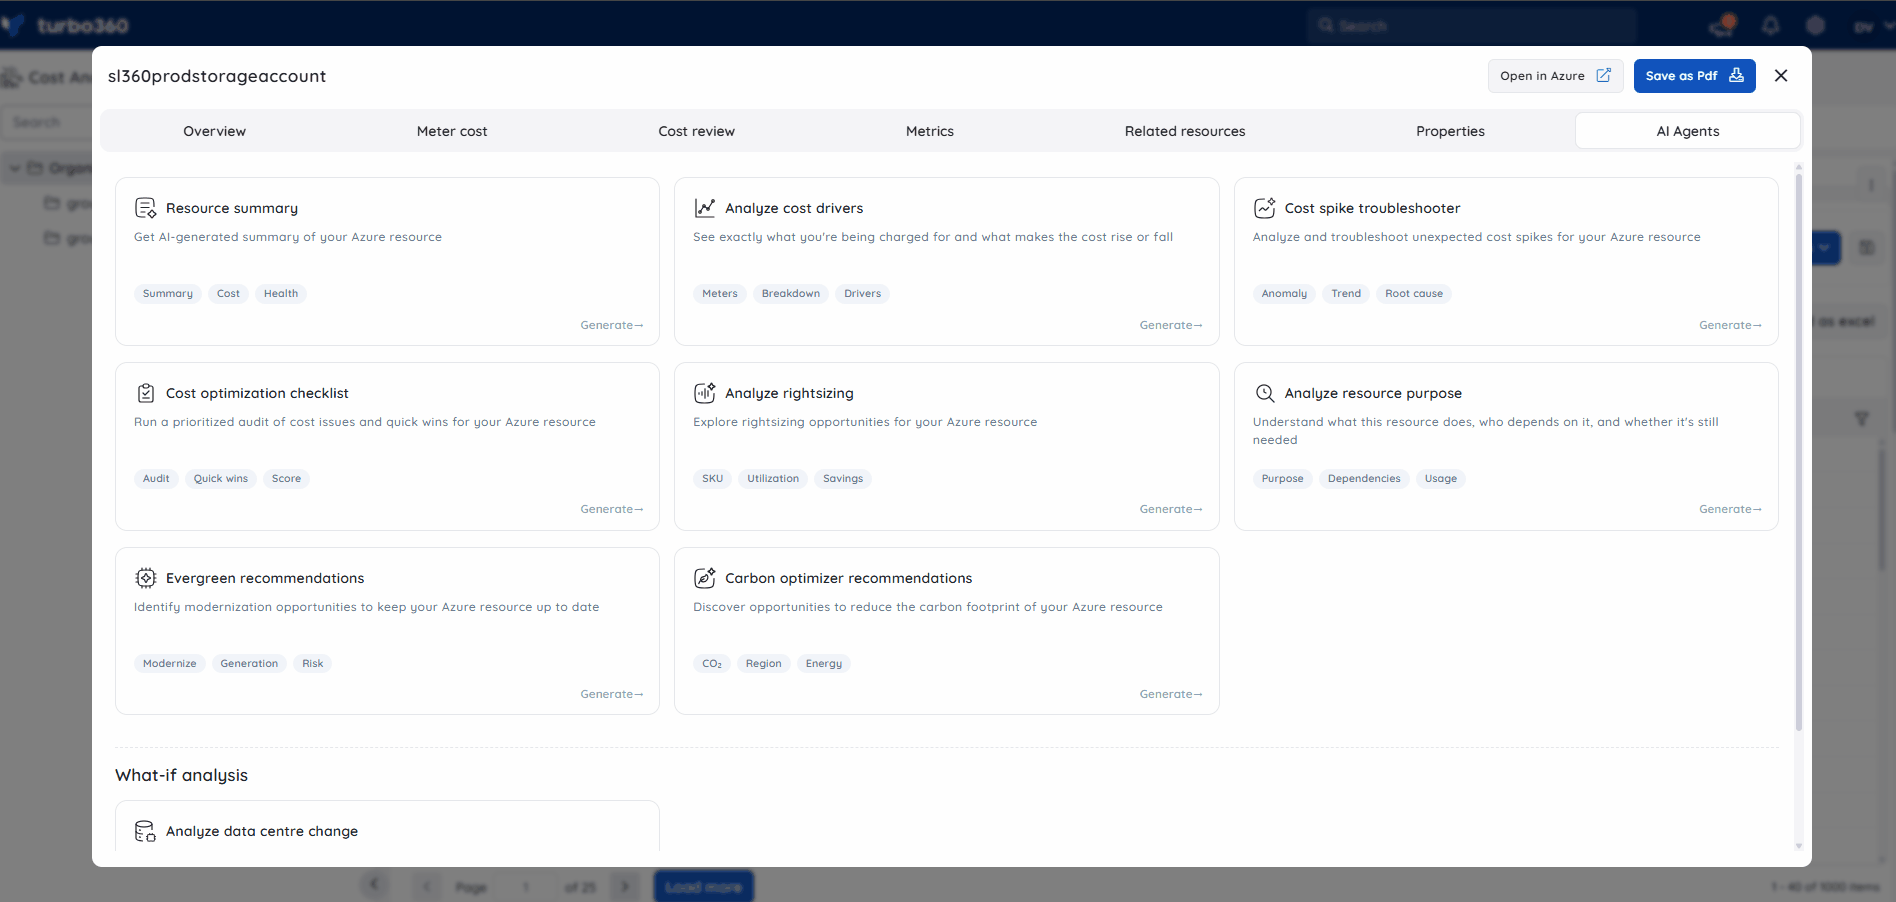Click the Root cause tag

click(x=1414, y=294)
